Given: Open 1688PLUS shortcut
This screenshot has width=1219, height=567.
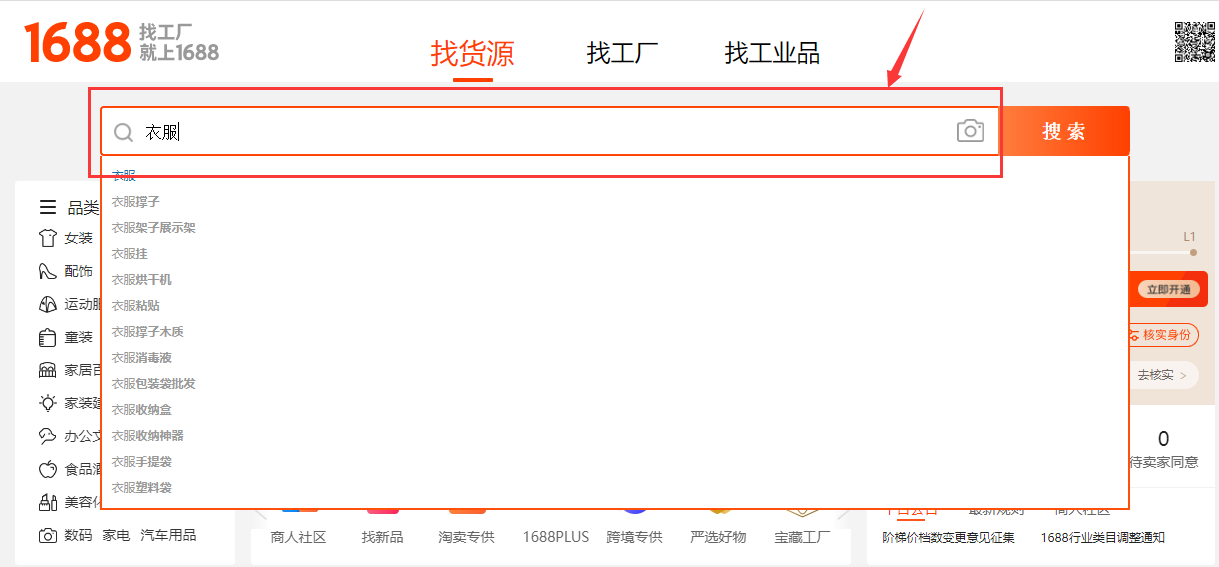Looking at the screenshot, I should 556,537.
